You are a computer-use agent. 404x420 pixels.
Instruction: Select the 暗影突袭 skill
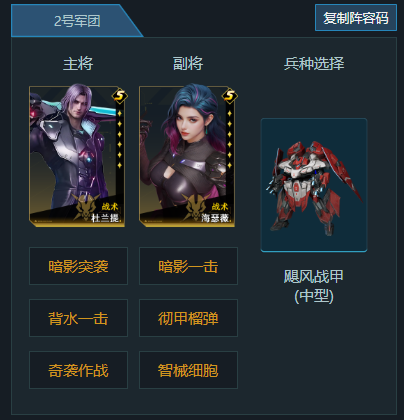(78, 266)
